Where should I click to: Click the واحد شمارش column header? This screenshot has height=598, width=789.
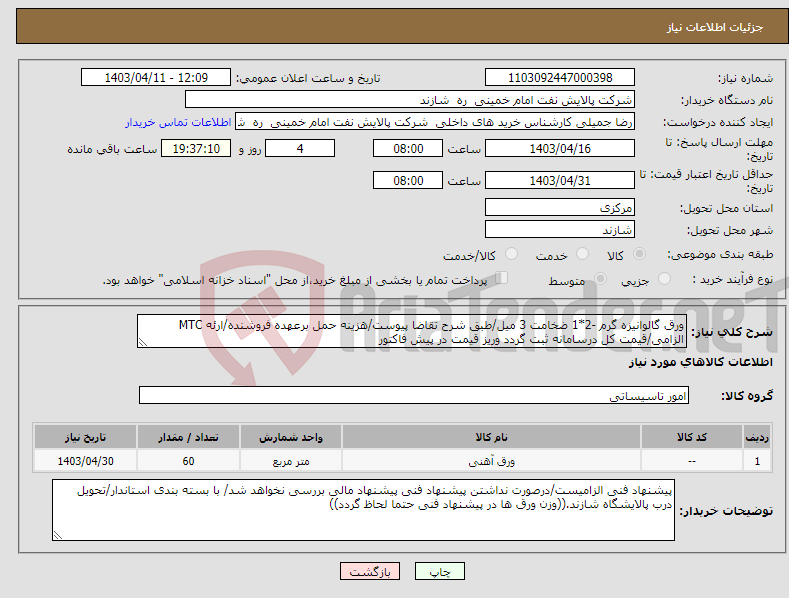tap(291, 437)
